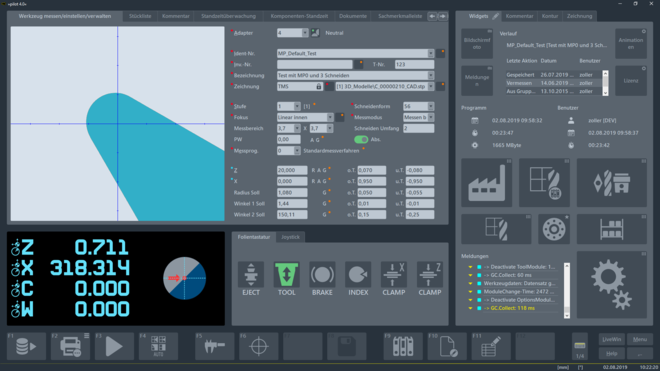Open the large gears settings widget
The width and height of the screenshot is (660, 371).
click(612, 285)
